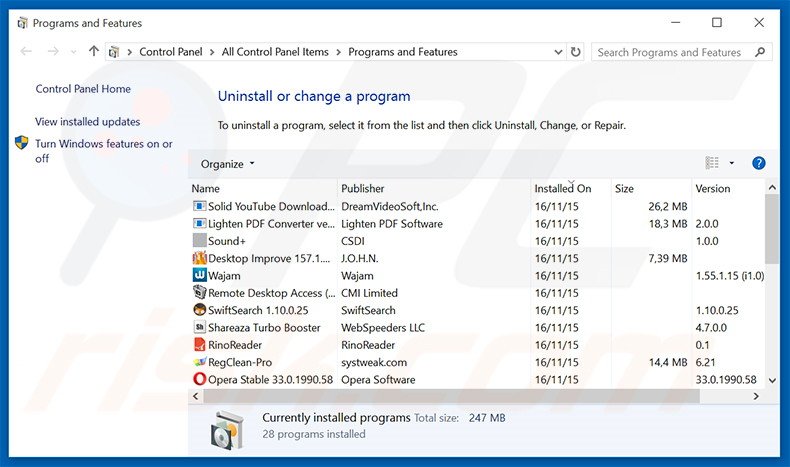Viewport: 790px width, 467px height.
Task: Click the Wajam program icon
Action: click(200, 275)
